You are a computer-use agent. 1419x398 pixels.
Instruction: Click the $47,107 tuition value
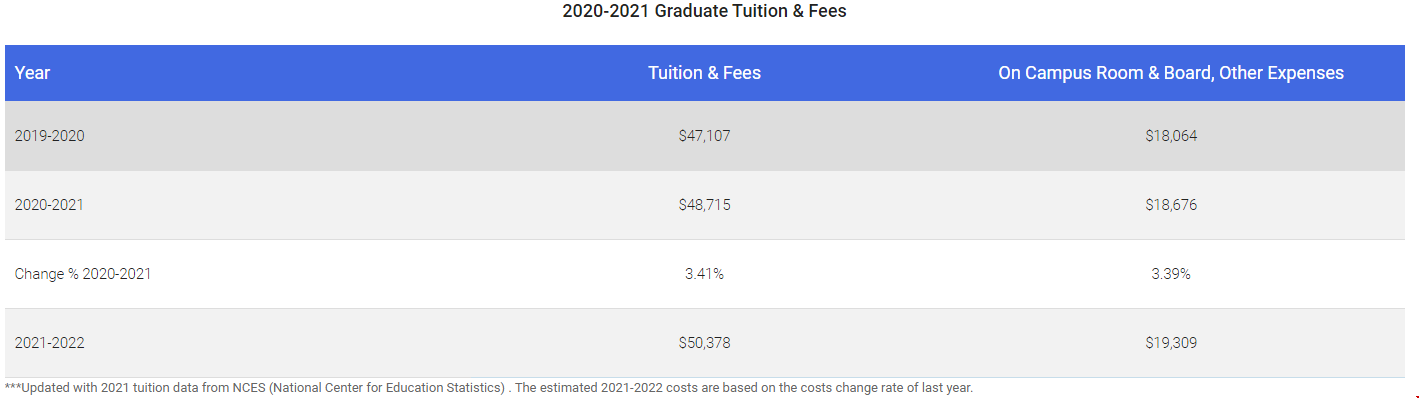[704, 136]
